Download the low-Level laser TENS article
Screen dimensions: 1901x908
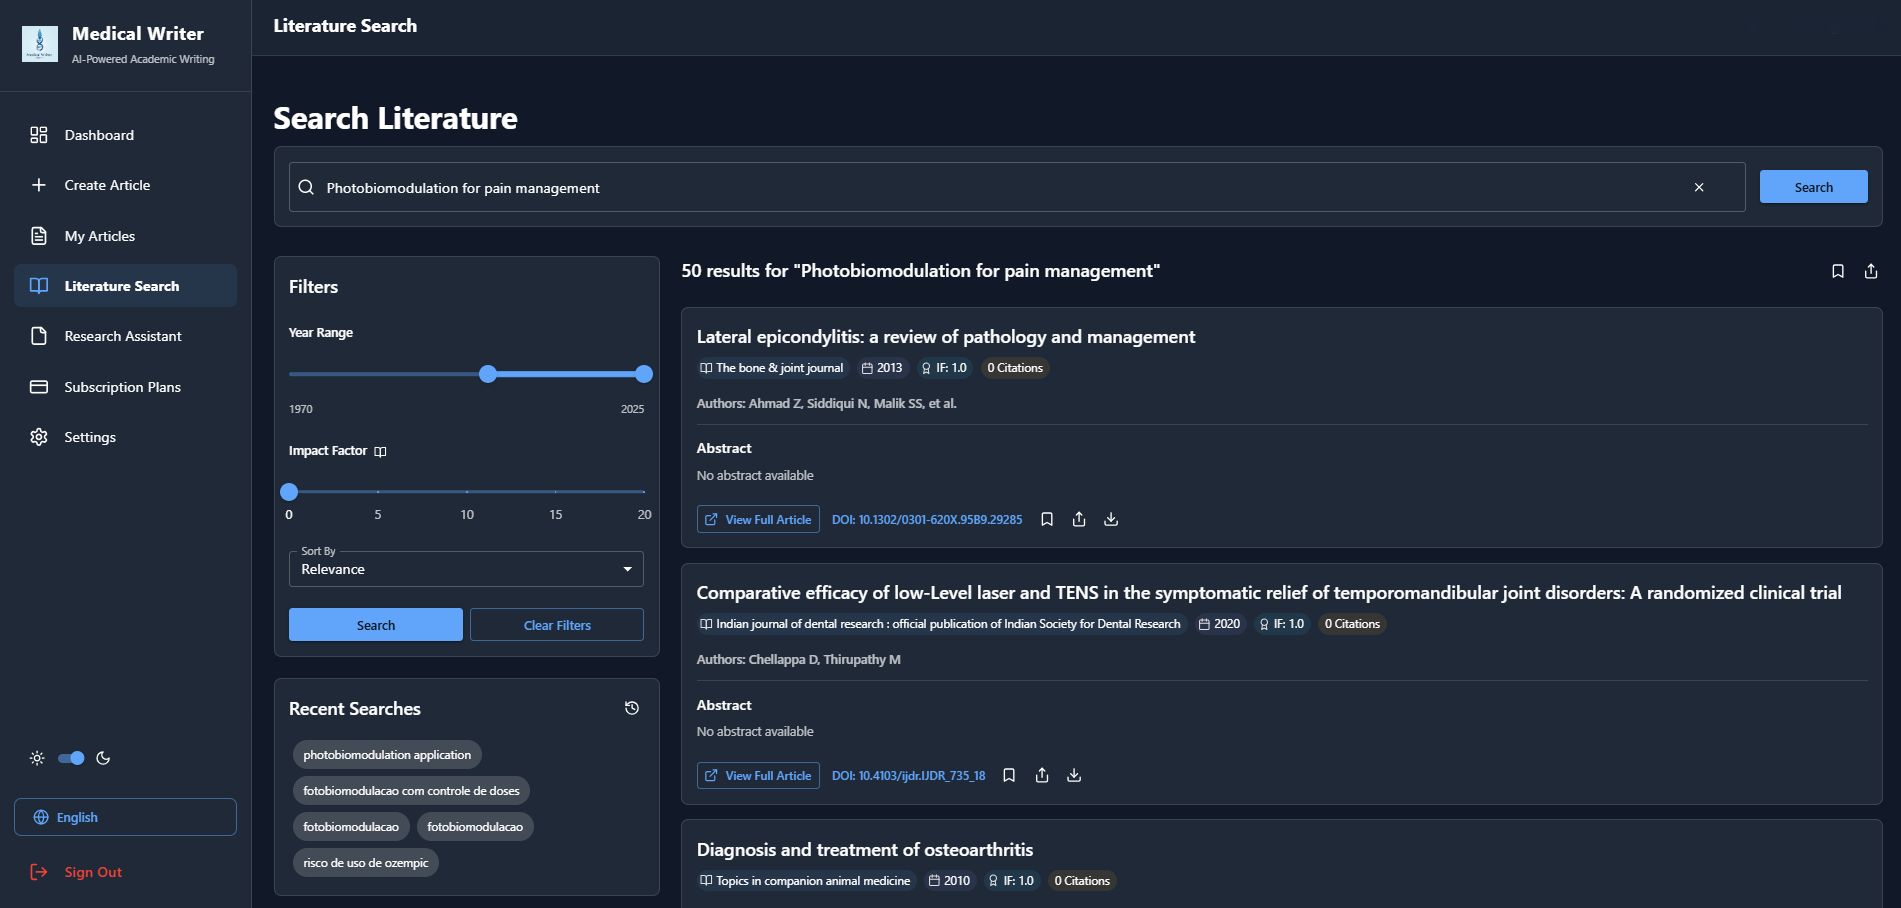pyautogui.click(x=1074, y=775)
